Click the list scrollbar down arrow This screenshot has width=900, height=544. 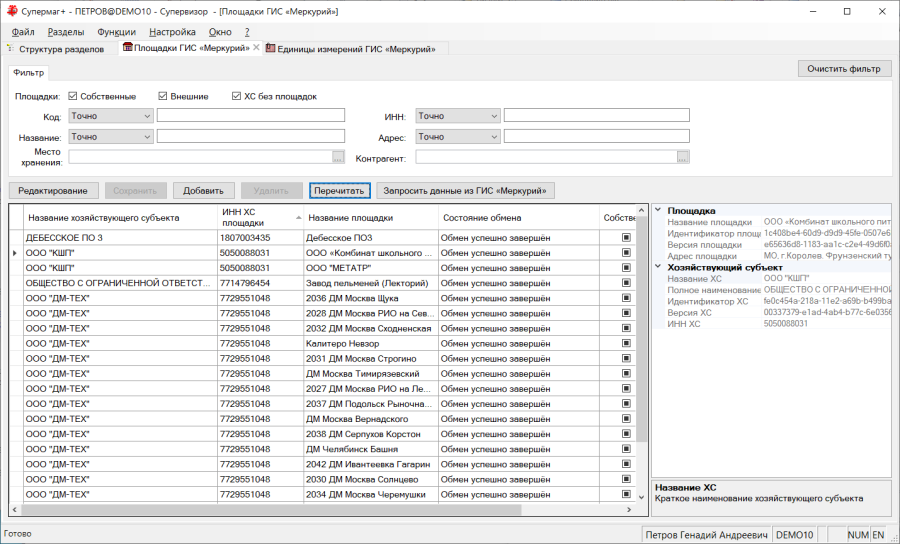tap(641, 497)
